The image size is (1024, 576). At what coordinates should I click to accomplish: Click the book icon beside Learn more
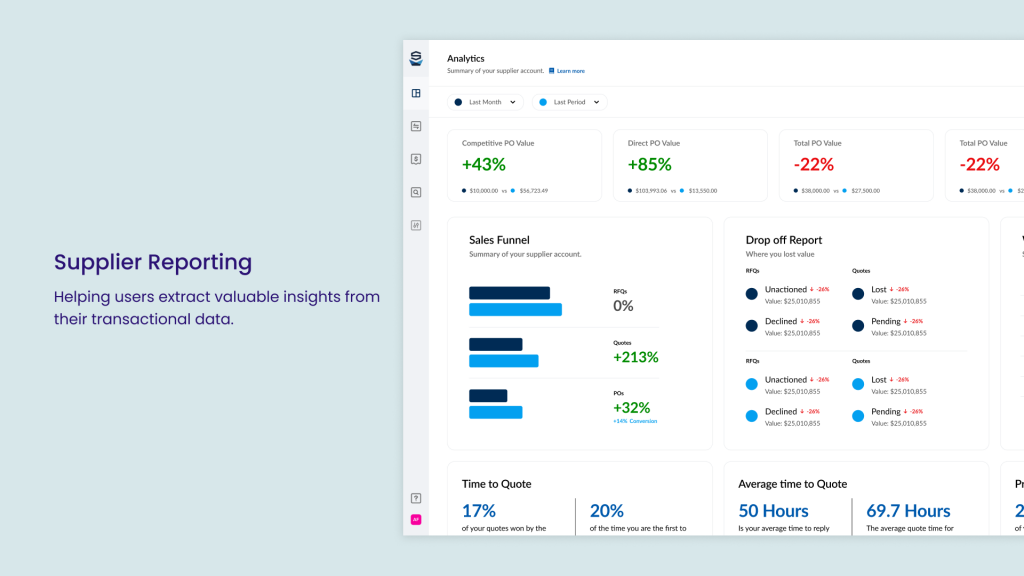click(x=551, y=71)
